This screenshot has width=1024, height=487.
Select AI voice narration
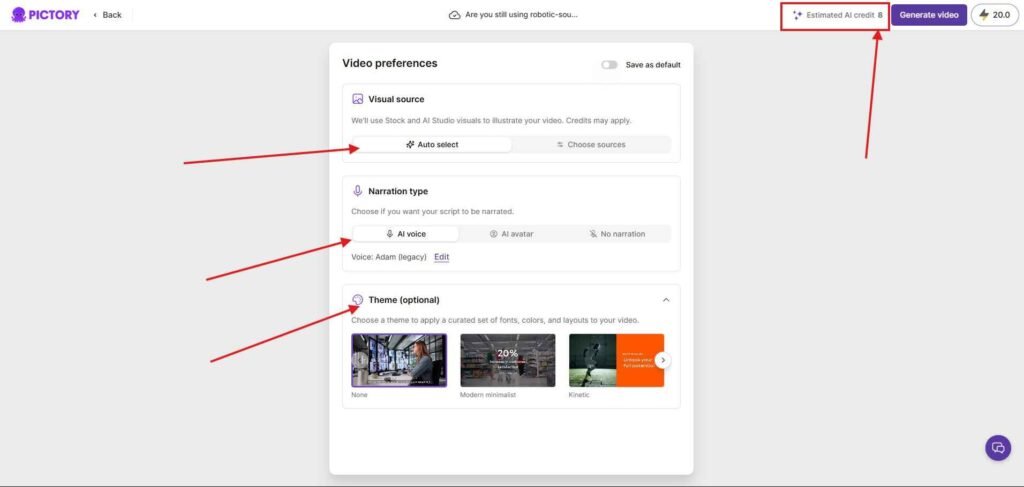click(x=406, y=234)
